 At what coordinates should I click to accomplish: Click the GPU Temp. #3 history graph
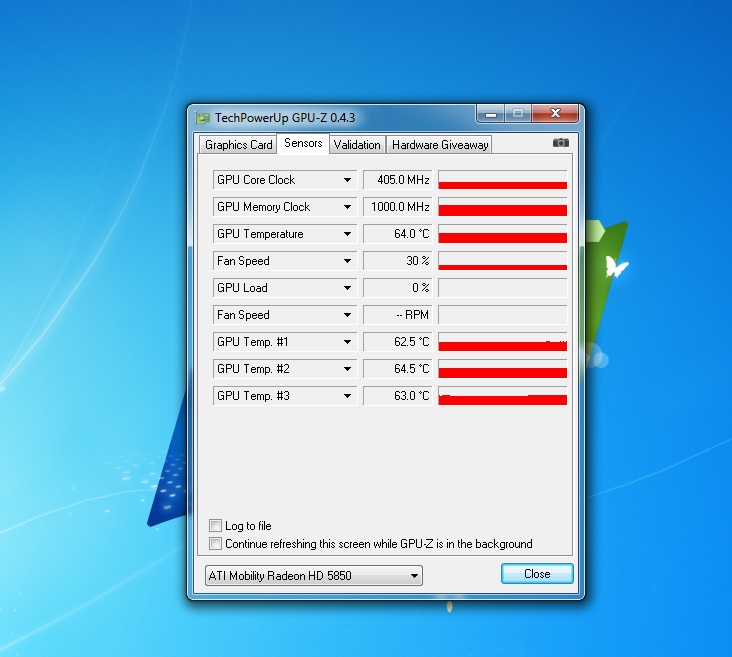[x=503, y=396]
